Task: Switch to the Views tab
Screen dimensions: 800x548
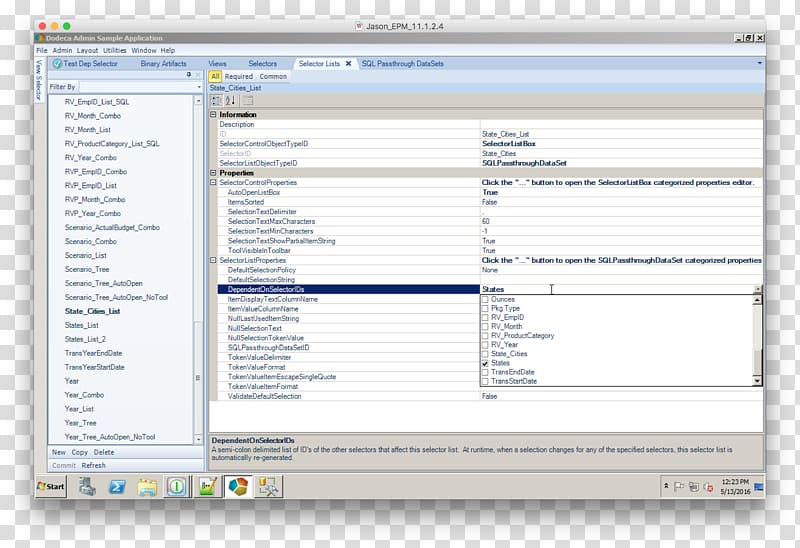Action: pyautogui.click(x=217, y=64)
